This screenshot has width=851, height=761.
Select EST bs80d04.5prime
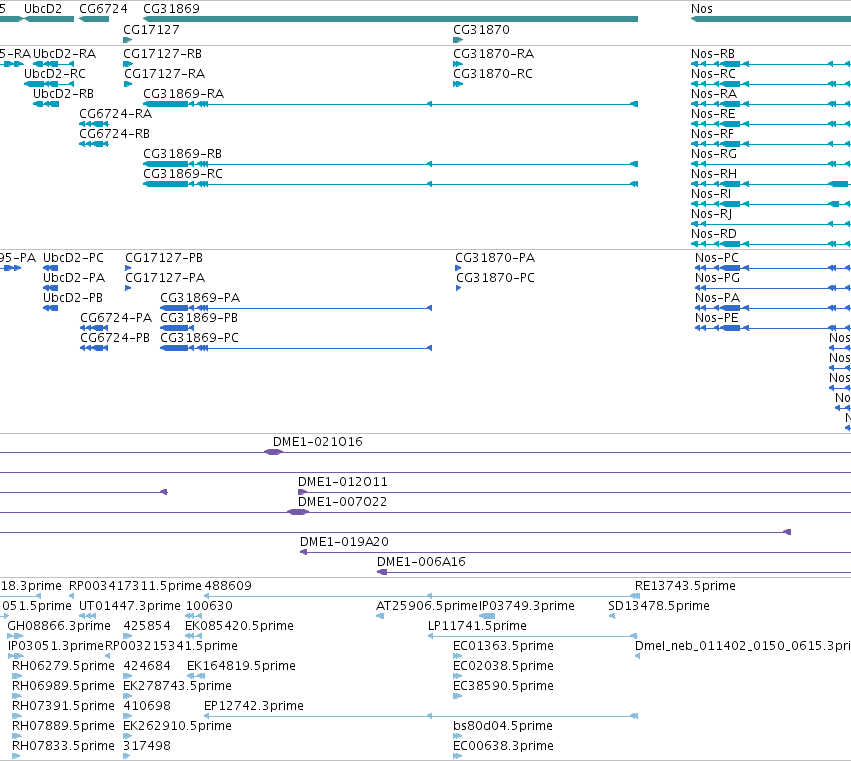click(503, 726)
